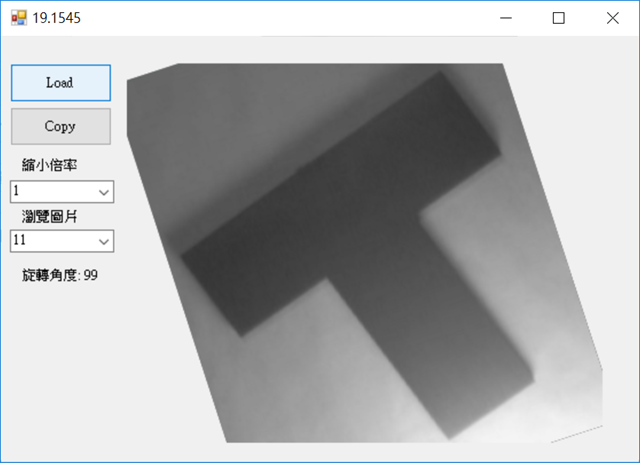Image resolution: width=640 pixels, height=463 pixels.
Task: Close the 19.1545 window
Action: pos(612,18)
